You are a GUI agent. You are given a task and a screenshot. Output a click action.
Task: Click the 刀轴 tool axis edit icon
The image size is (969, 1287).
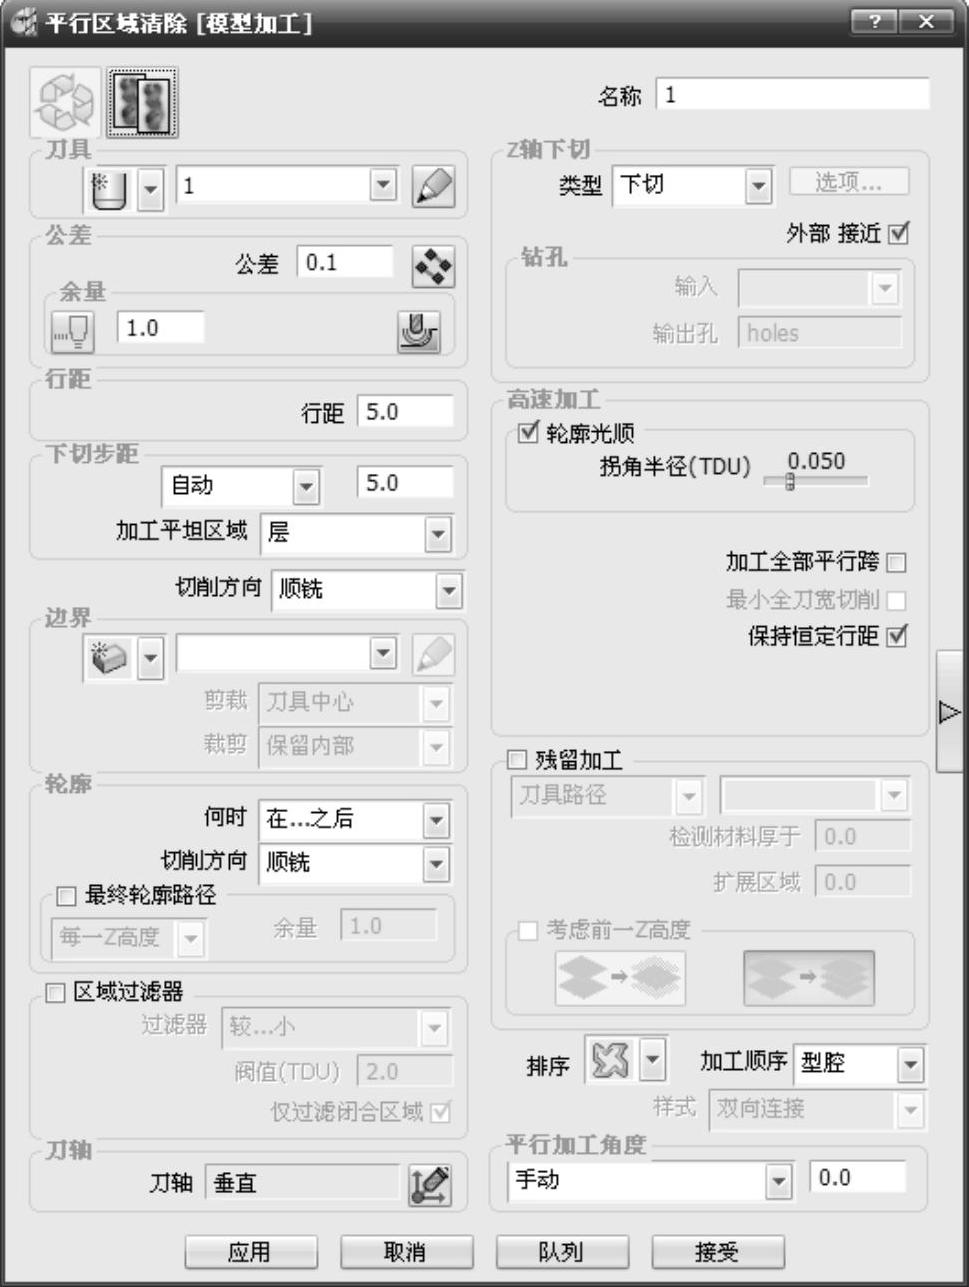tap(430, 1185)
